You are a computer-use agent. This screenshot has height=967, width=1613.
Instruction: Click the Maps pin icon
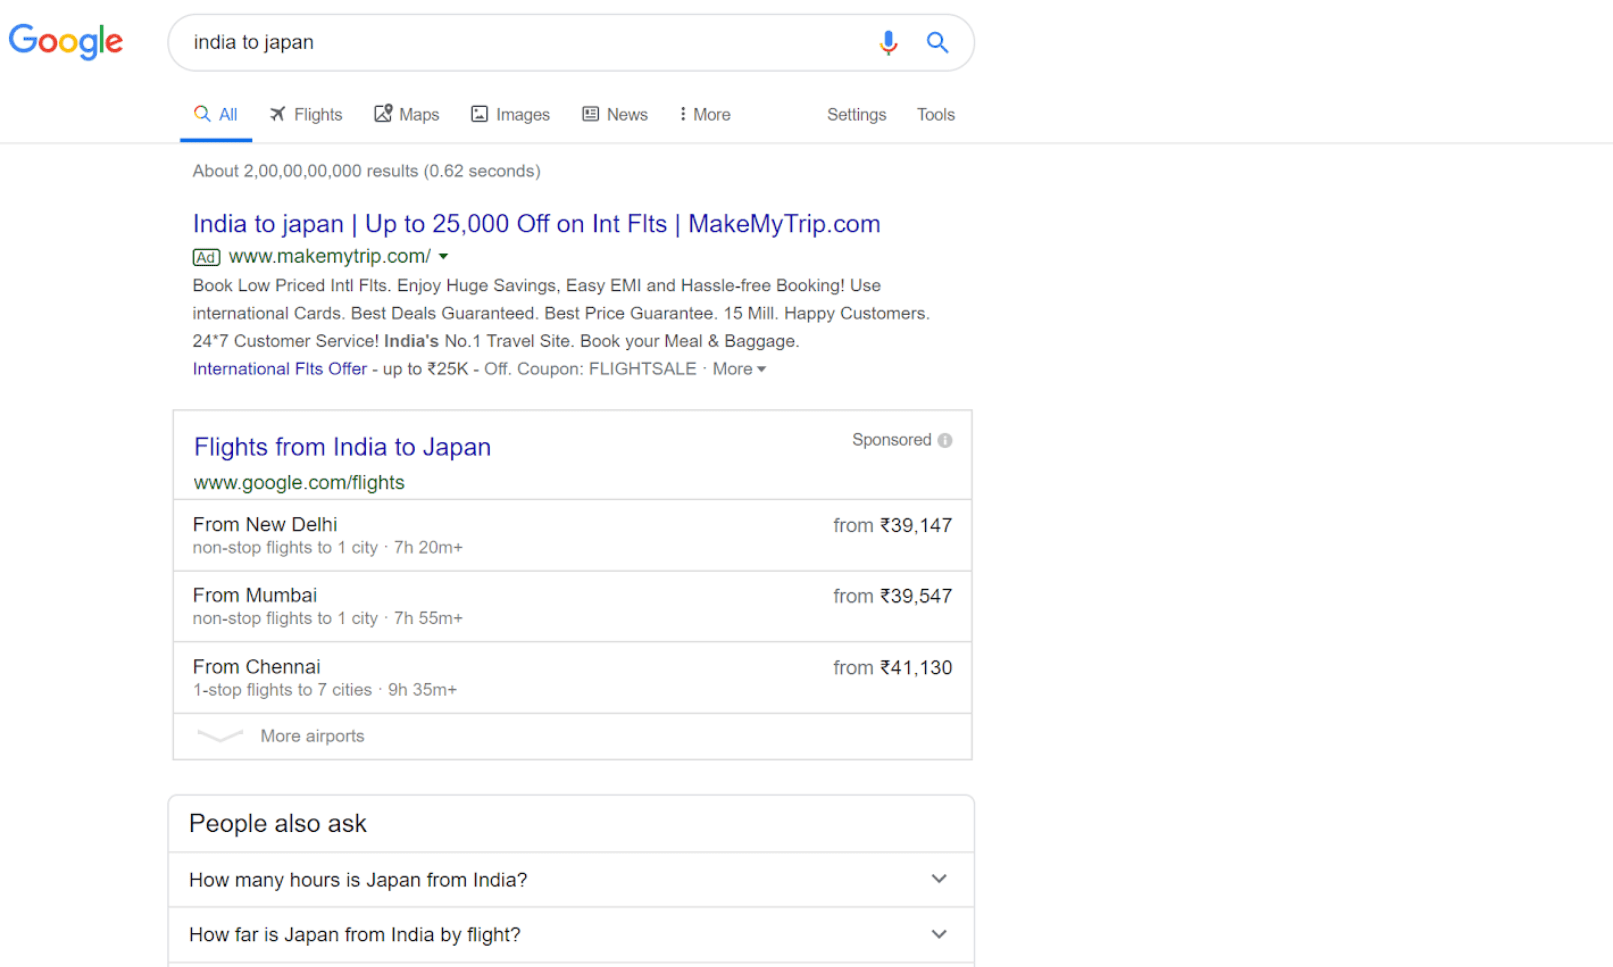(383, 114)
